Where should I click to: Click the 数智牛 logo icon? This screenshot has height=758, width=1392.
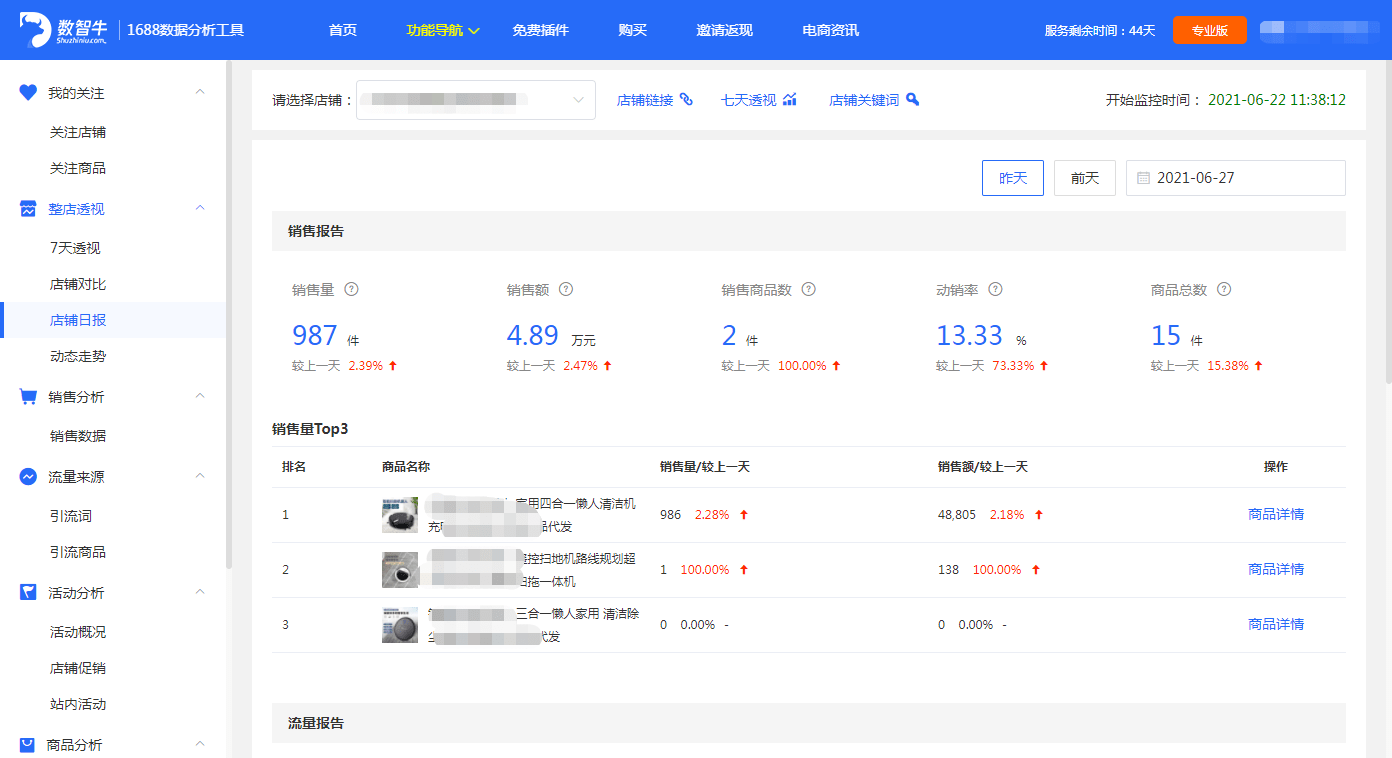click(35, 30)
